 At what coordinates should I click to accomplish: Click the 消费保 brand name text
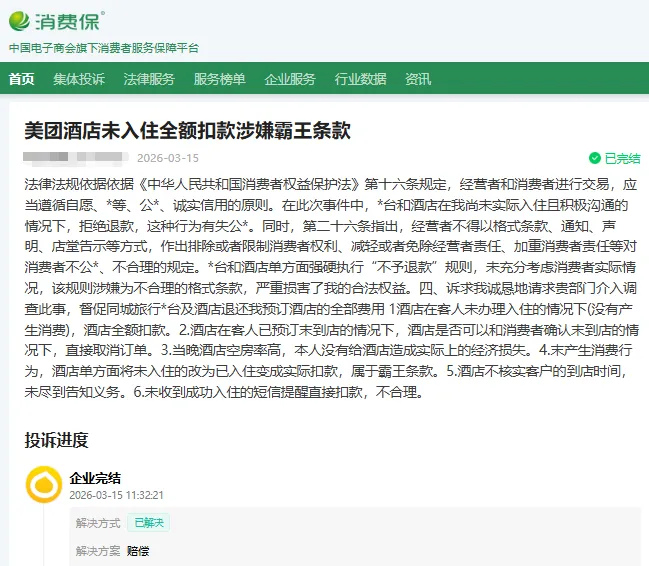67,22
